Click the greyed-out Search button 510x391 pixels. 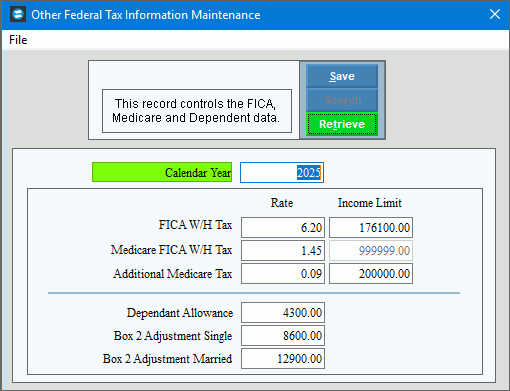pyautogui.click(x=342, y=100)
